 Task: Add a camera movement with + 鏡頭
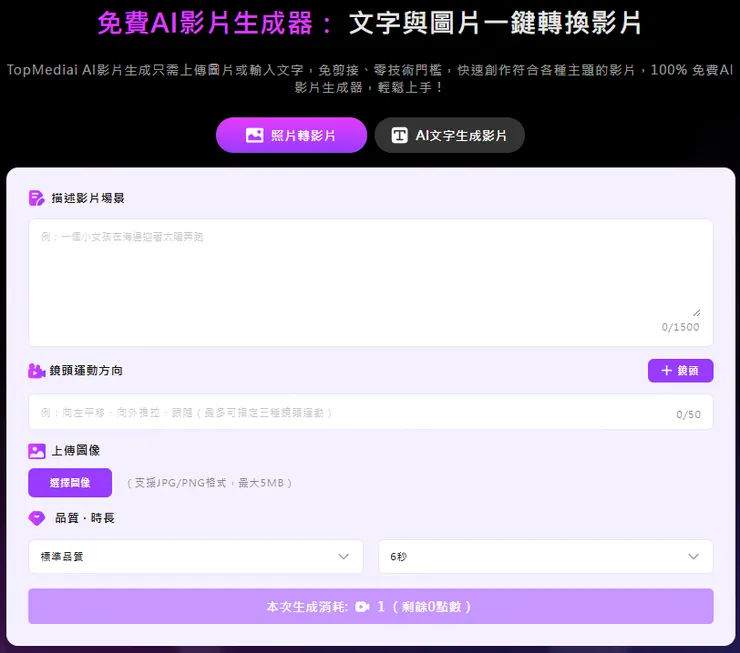680,371
